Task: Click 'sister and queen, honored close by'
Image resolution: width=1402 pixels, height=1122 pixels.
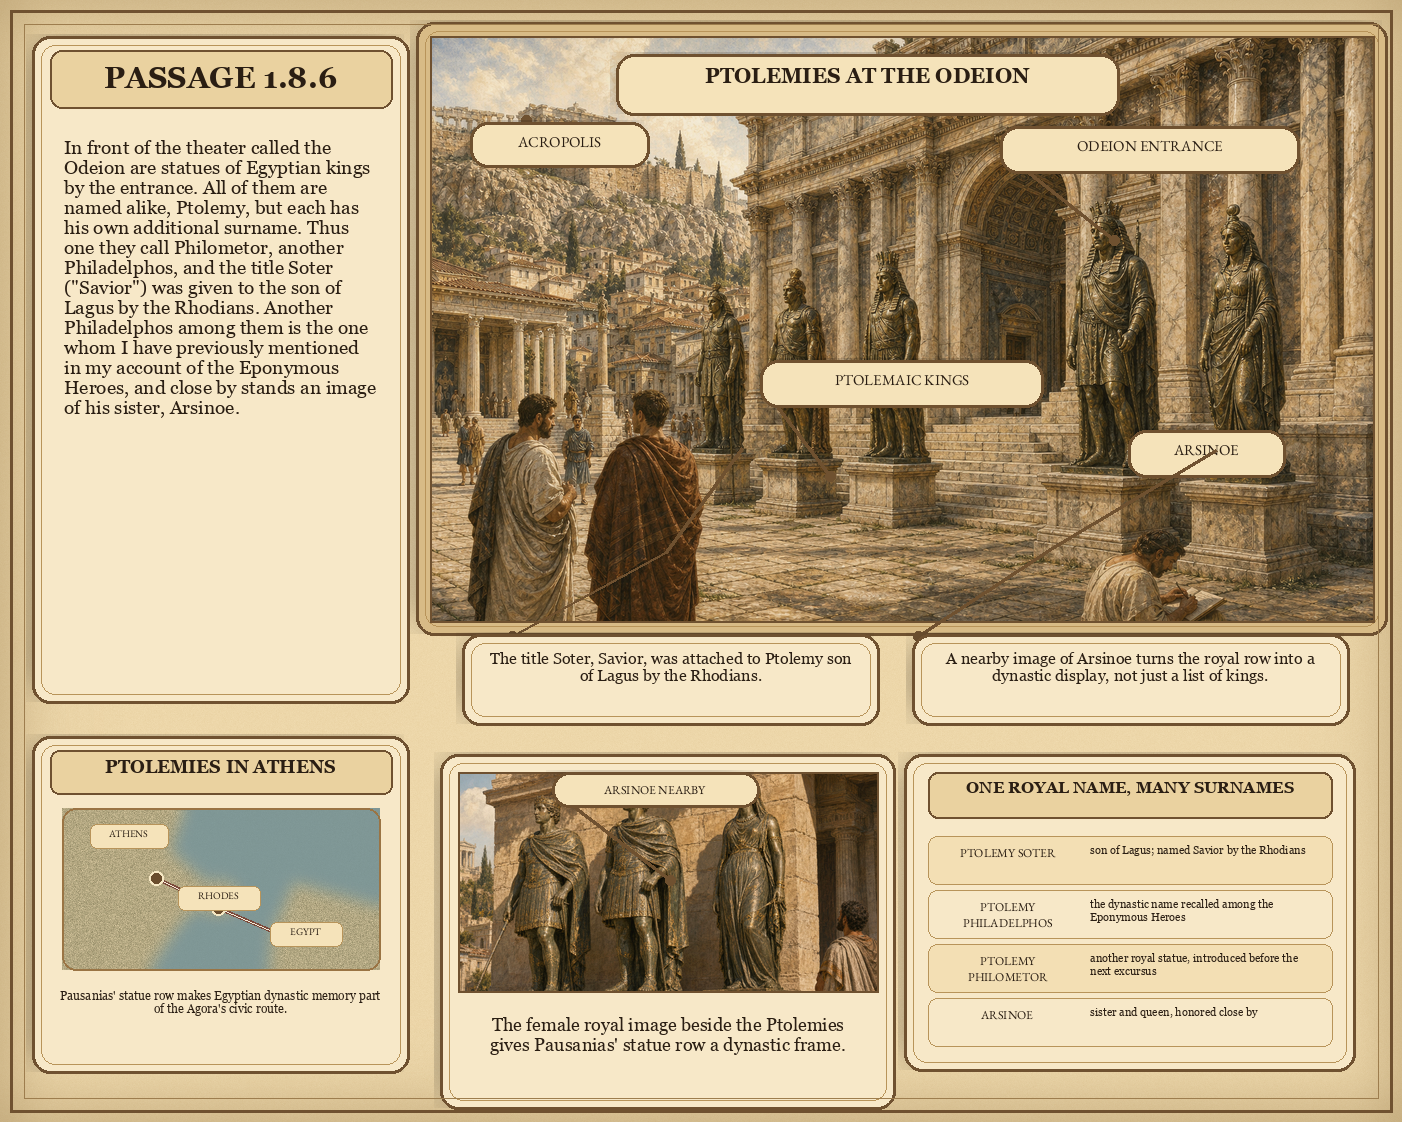Action: tap(1174, 1012)
